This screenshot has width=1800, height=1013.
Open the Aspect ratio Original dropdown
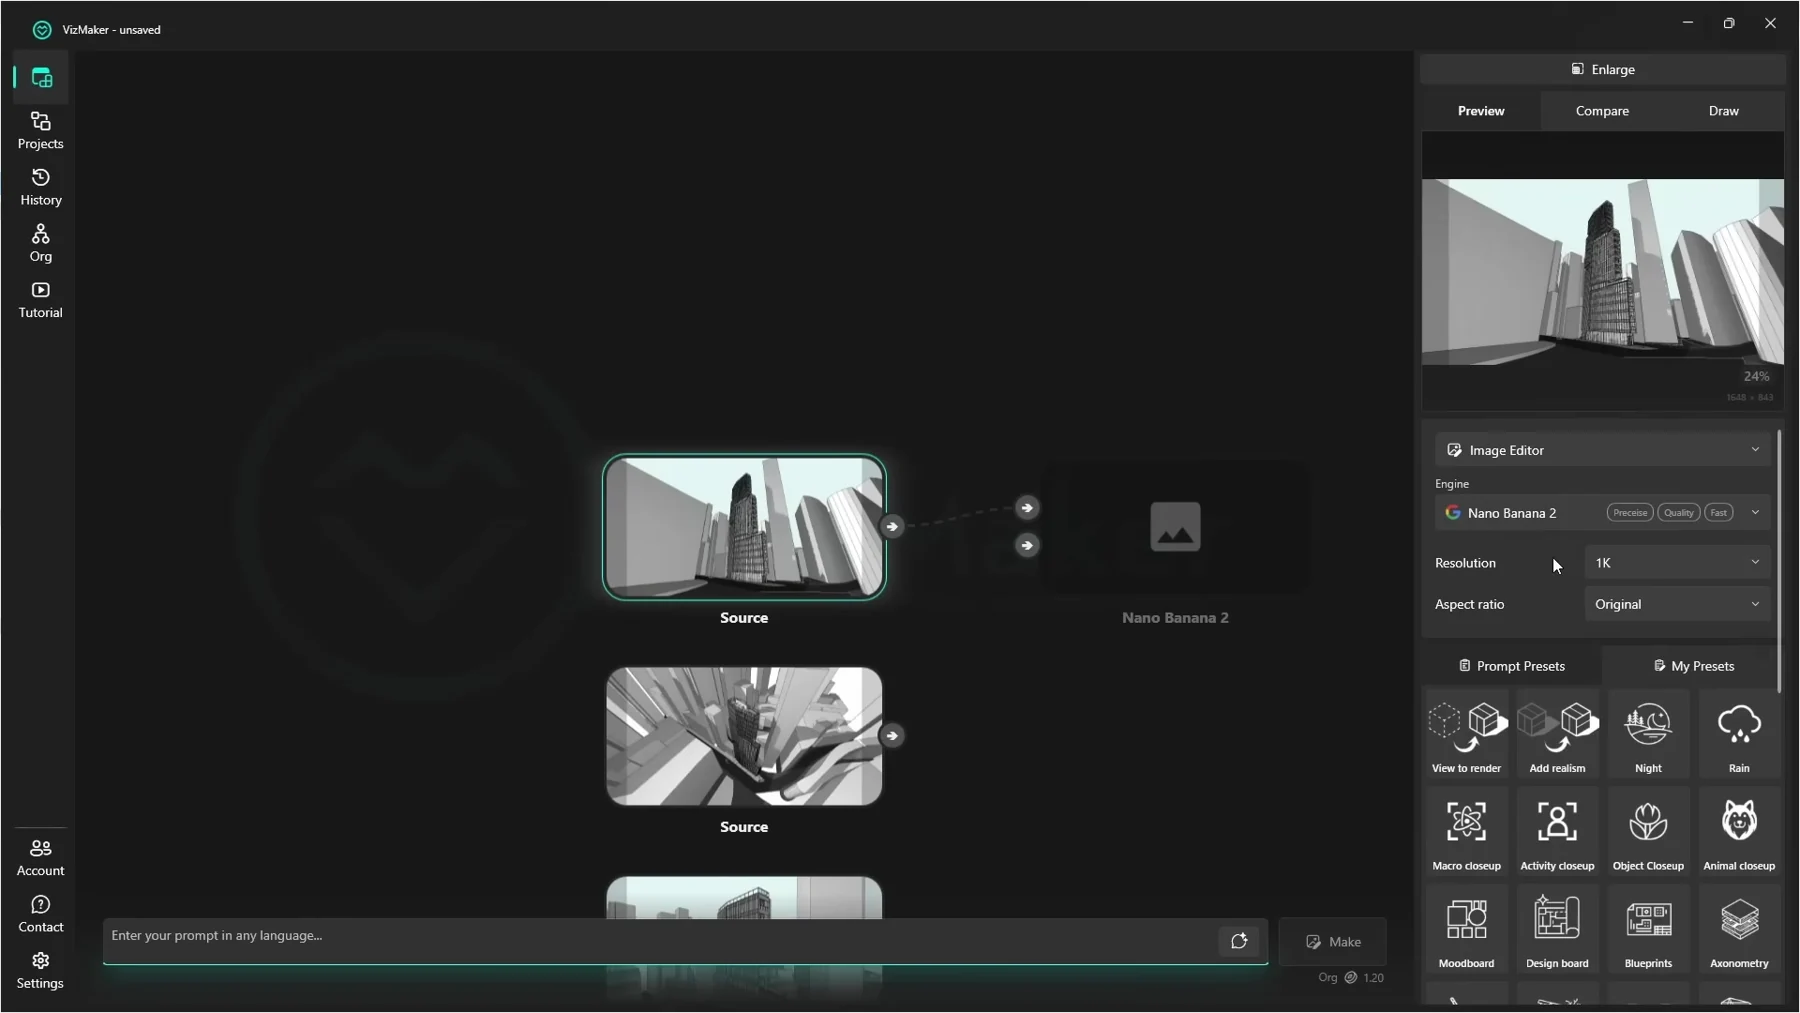[x=1677, y=604]
